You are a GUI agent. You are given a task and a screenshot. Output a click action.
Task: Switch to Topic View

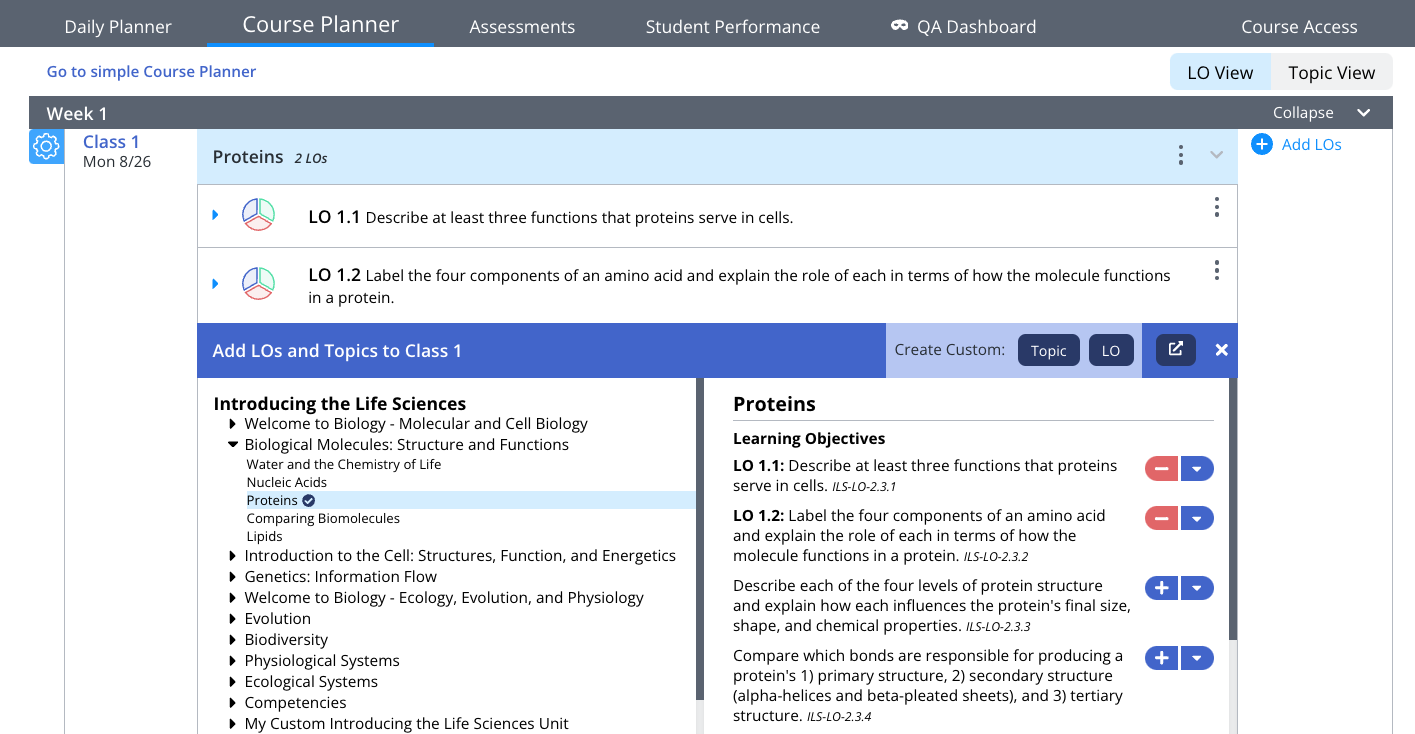click(x=1332, y=72)
